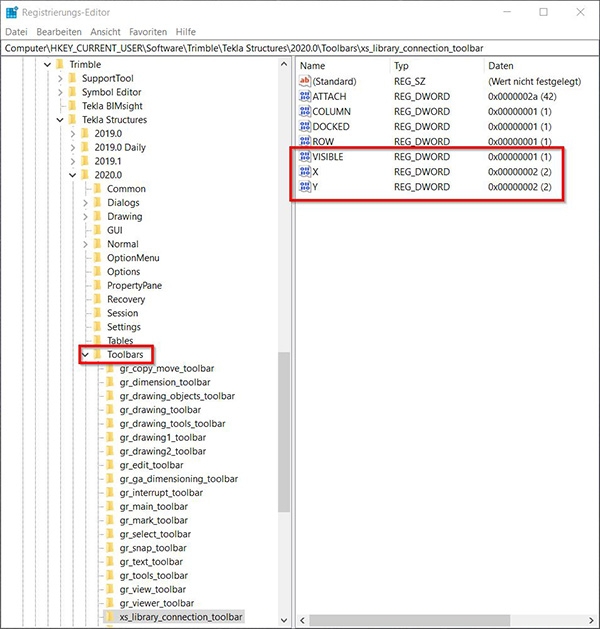600x629 pixels.
Task: Click the COLUMN DWORD value icon
Action: pyautogui.click(x=305, y=111)
